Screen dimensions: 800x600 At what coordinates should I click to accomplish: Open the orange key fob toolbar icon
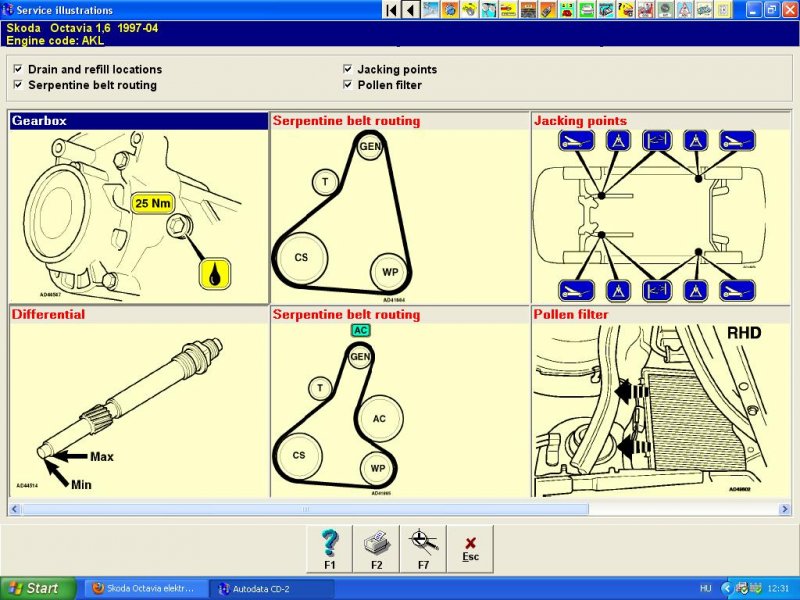tap(548, 10)
